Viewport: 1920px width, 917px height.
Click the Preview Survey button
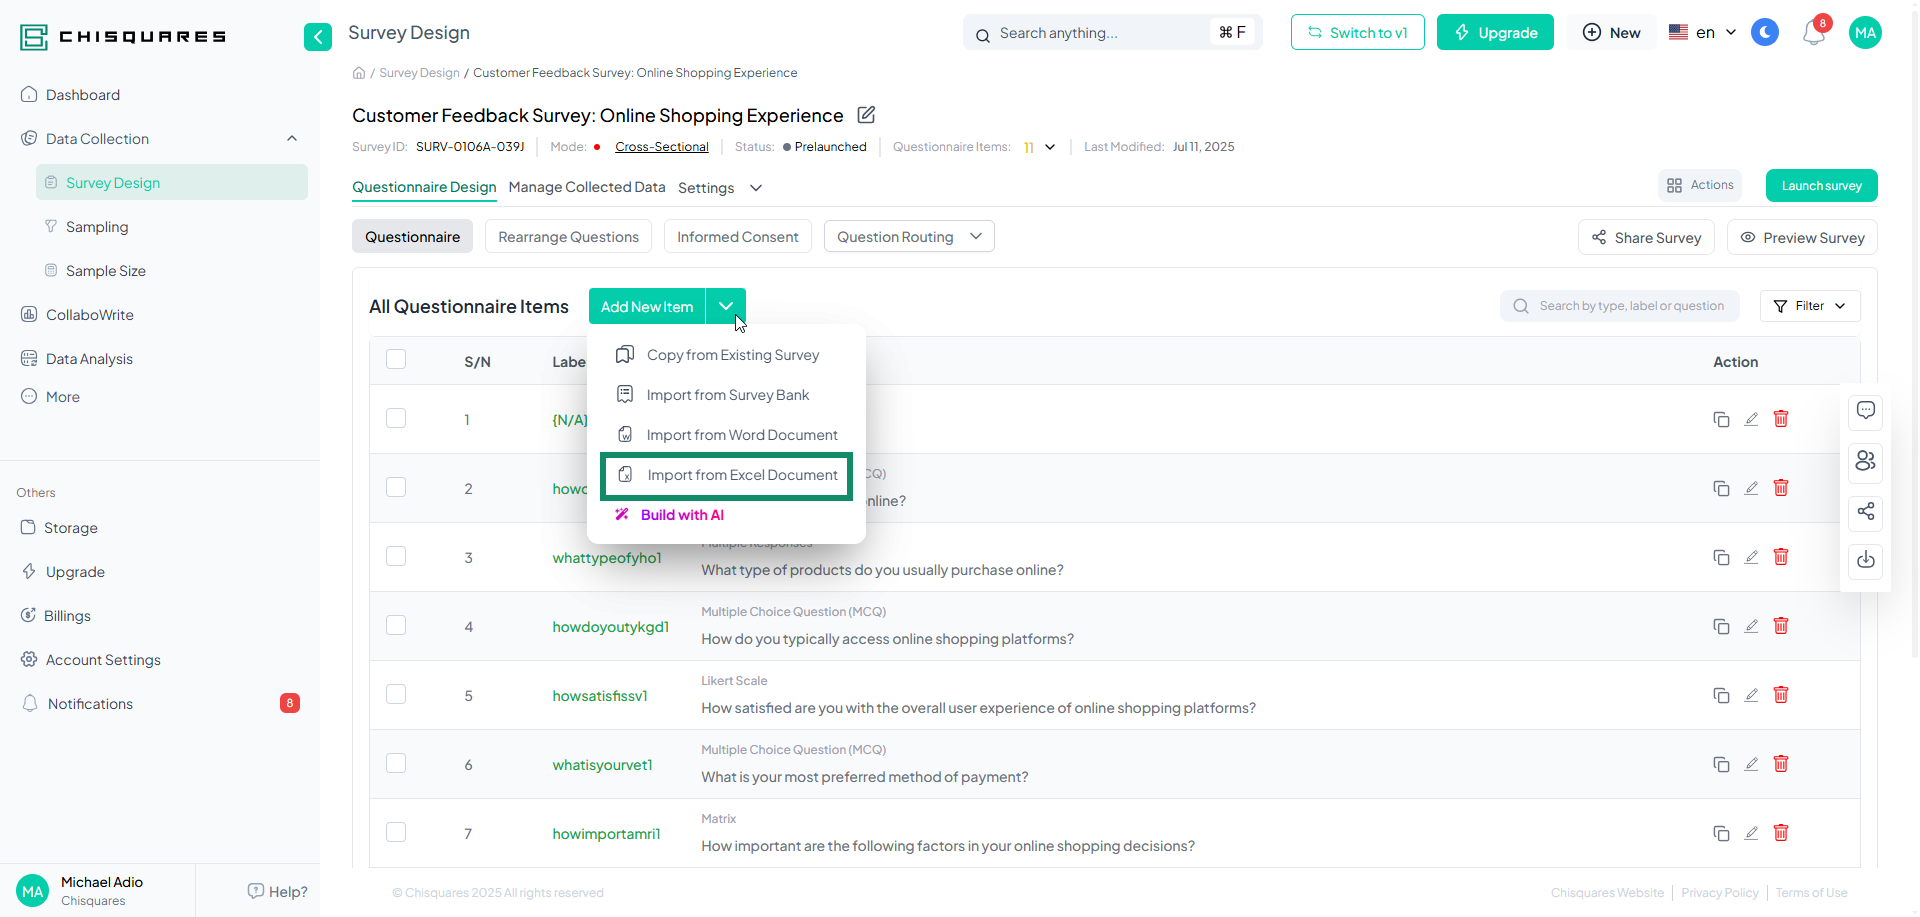[x=1801, y=238]
